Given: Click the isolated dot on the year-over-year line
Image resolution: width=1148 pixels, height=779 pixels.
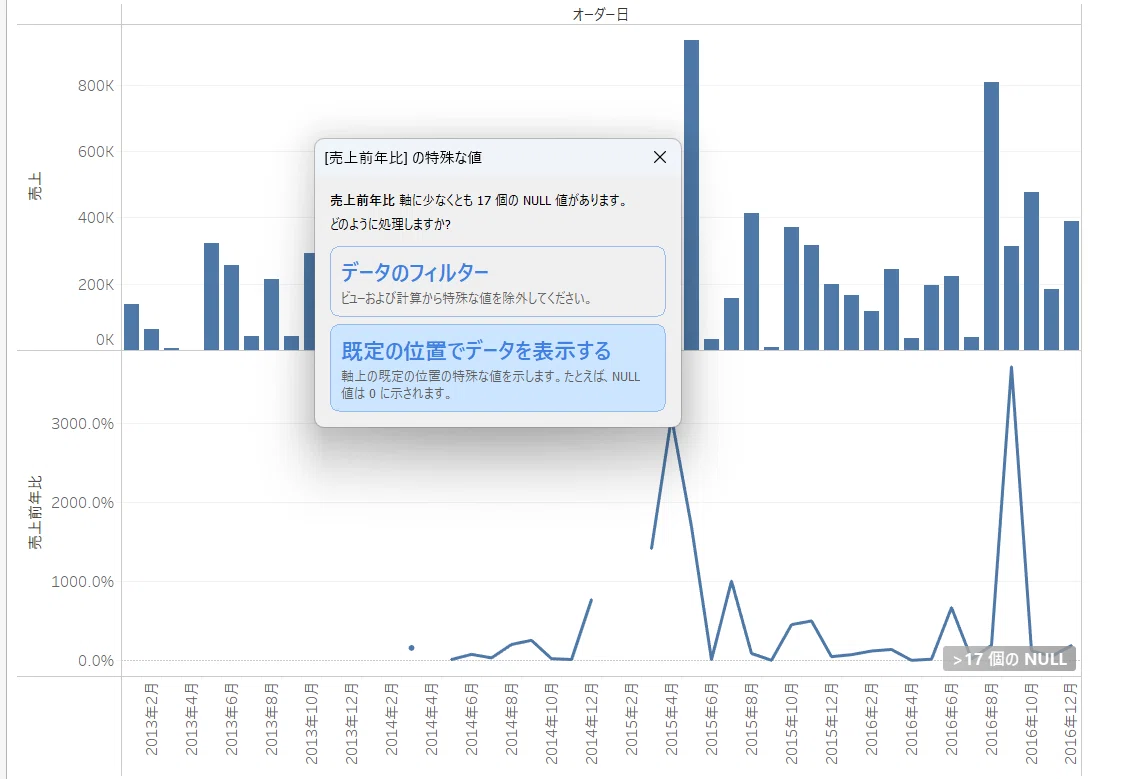Looking at the screenshot, I should point(411,648).
